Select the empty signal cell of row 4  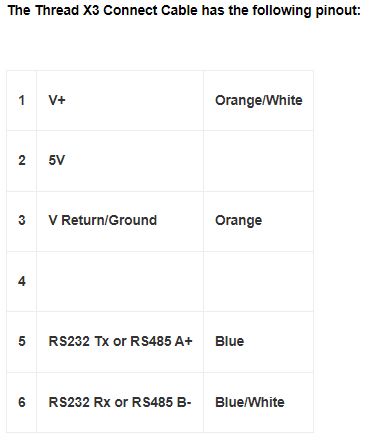tap(120, 281)
